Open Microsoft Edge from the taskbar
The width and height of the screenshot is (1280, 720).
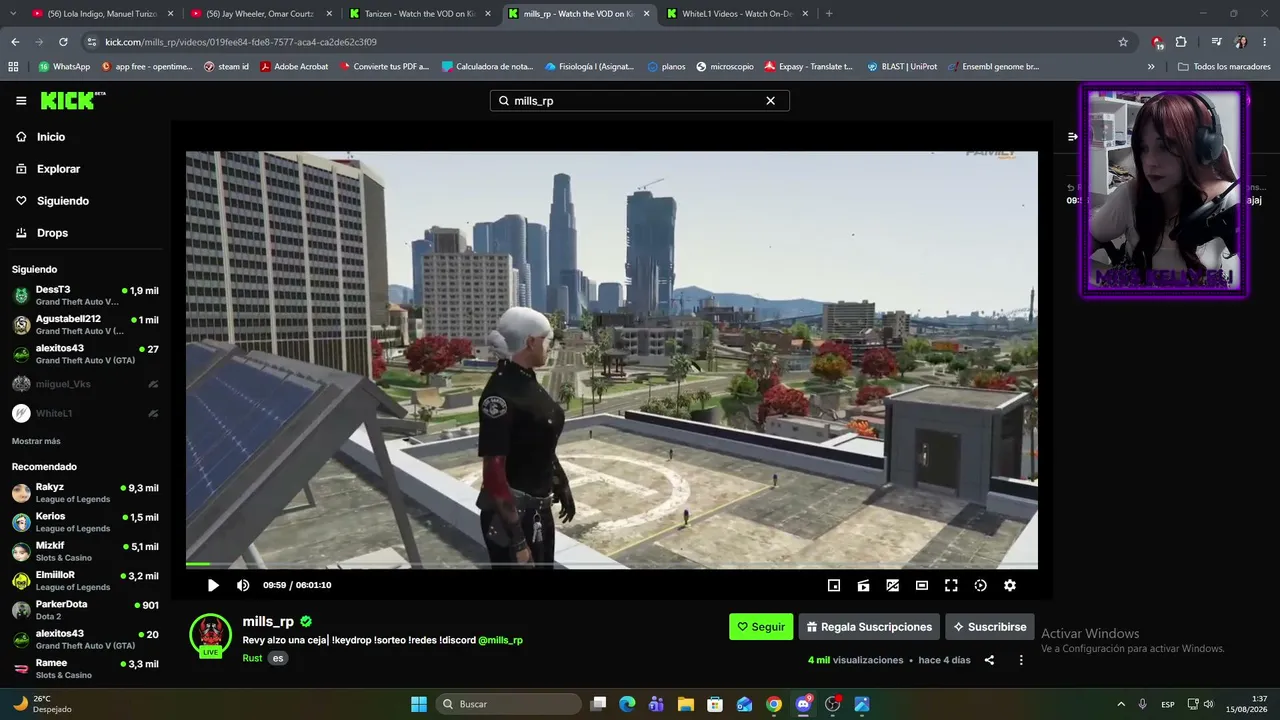coord(627,704)
